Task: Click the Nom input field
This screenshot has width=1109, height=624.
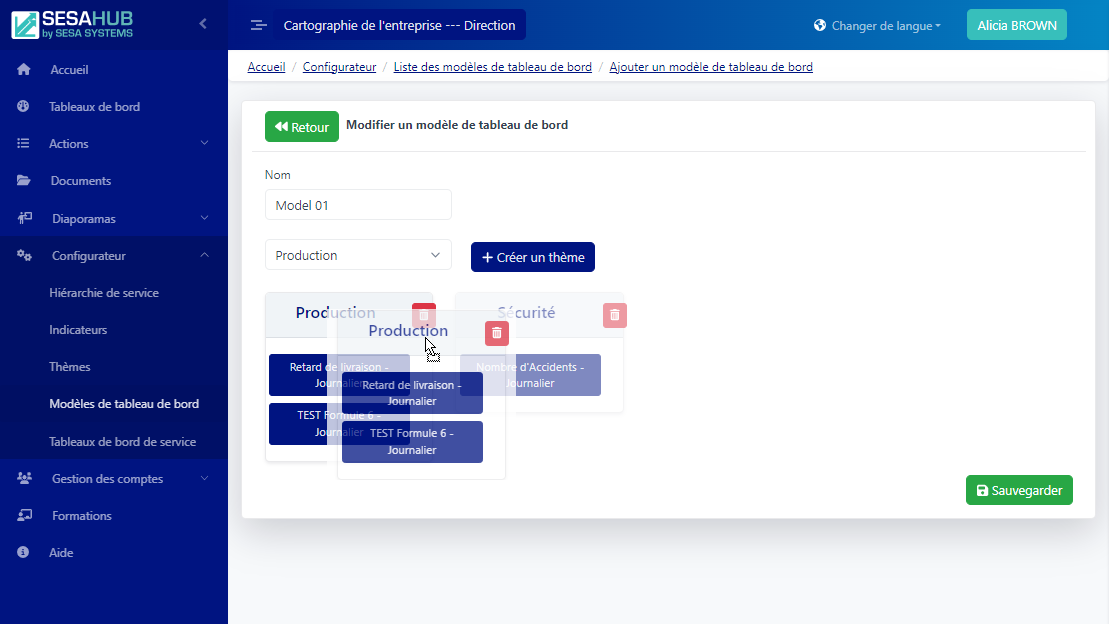Action: 358,205
